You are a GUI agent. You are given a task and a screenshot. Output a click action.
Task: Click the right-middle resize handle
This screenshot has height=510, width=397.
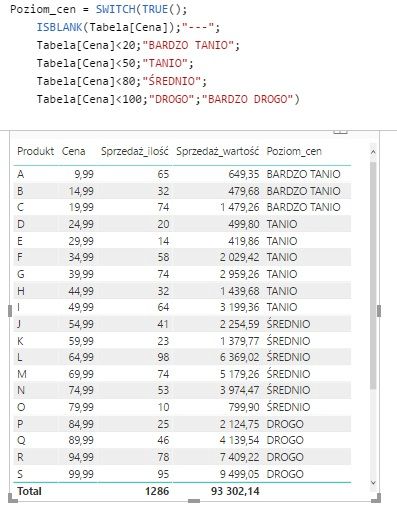pos(379,311)
